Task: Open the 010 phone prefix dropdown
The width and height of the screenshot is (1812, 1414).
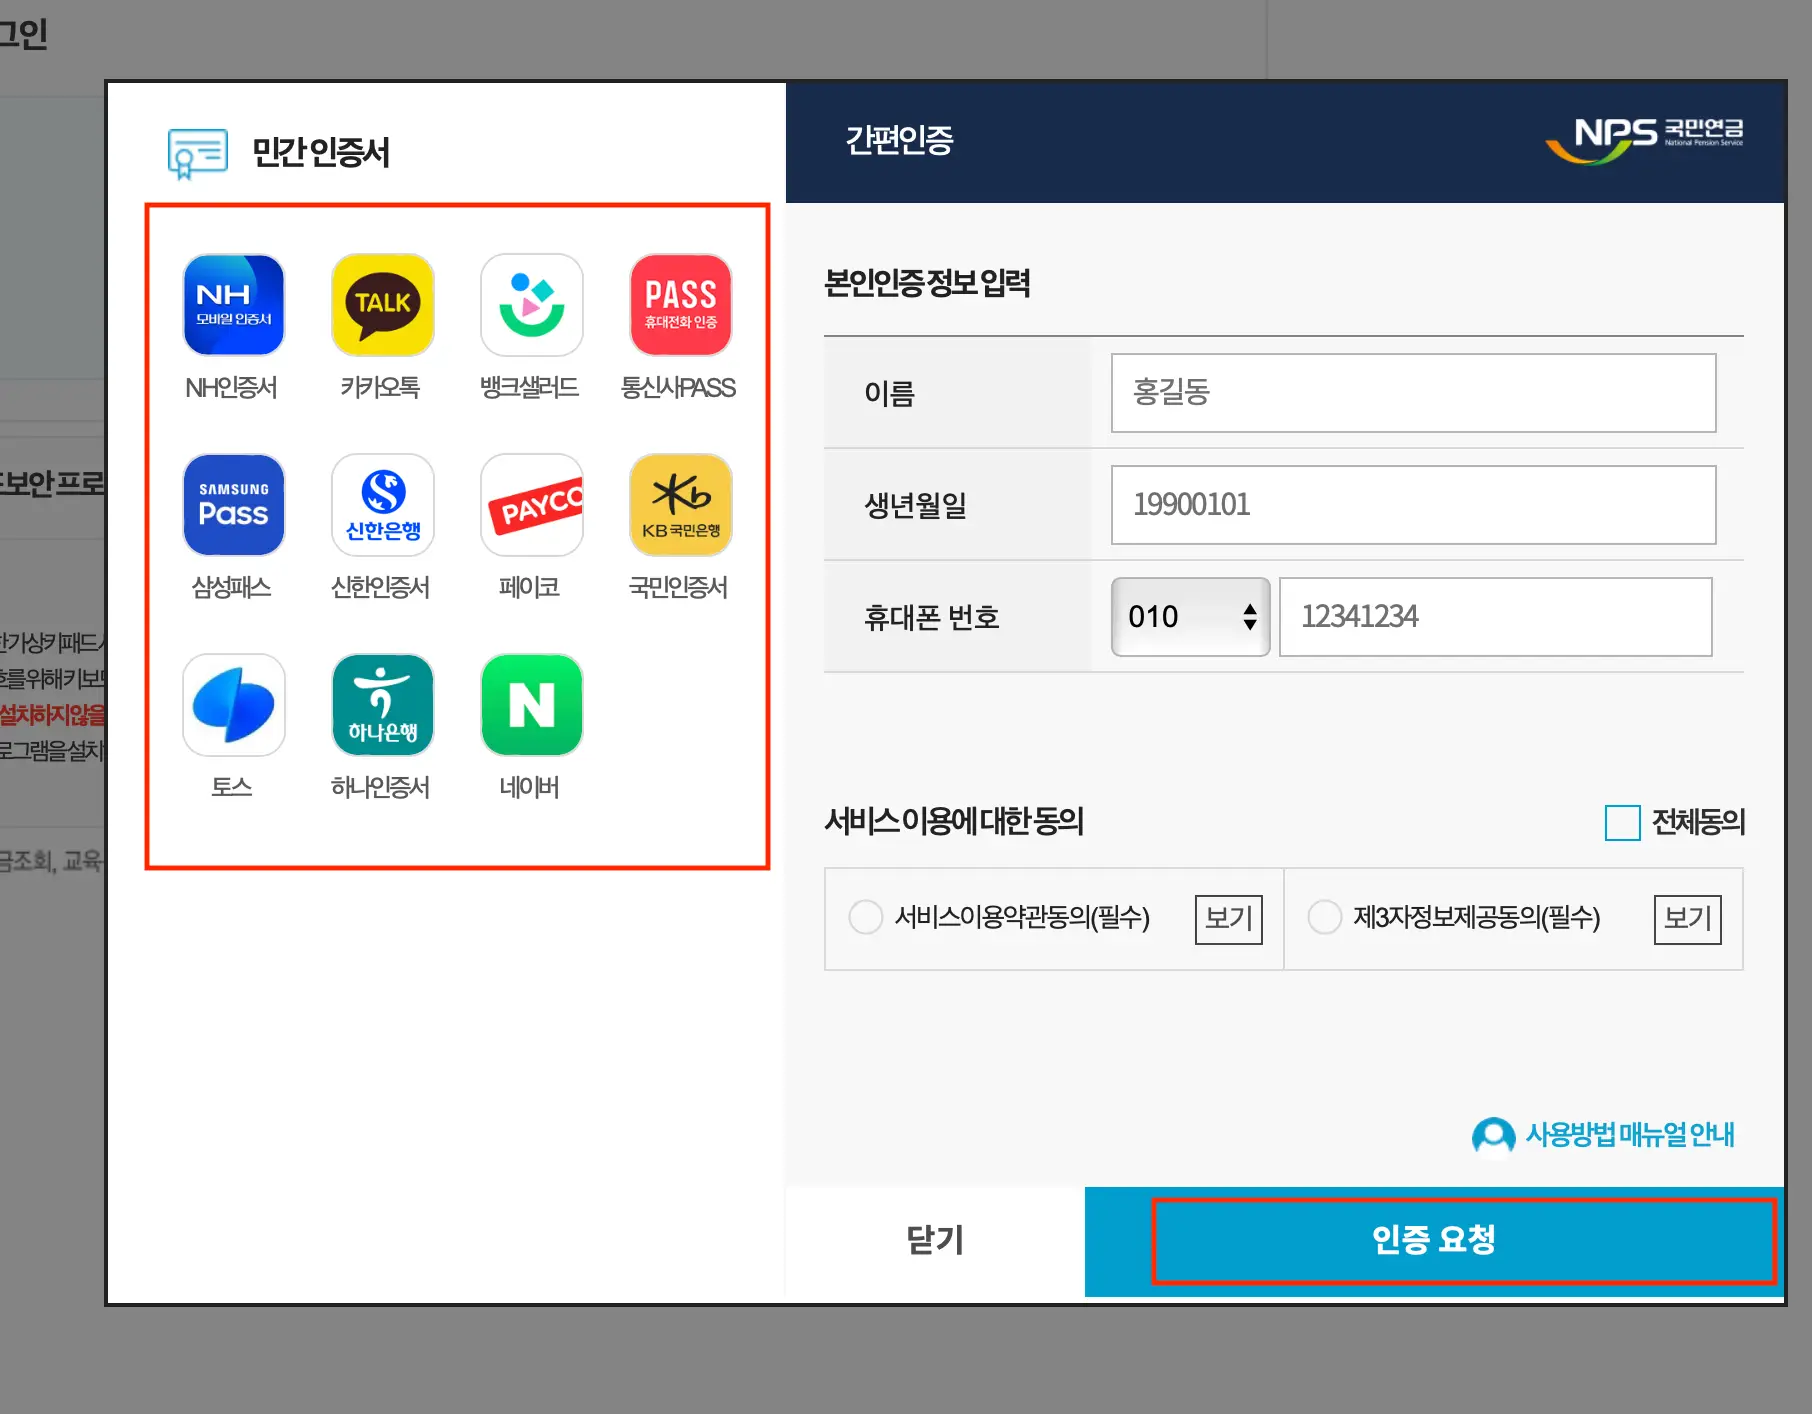Action: 1190,617
